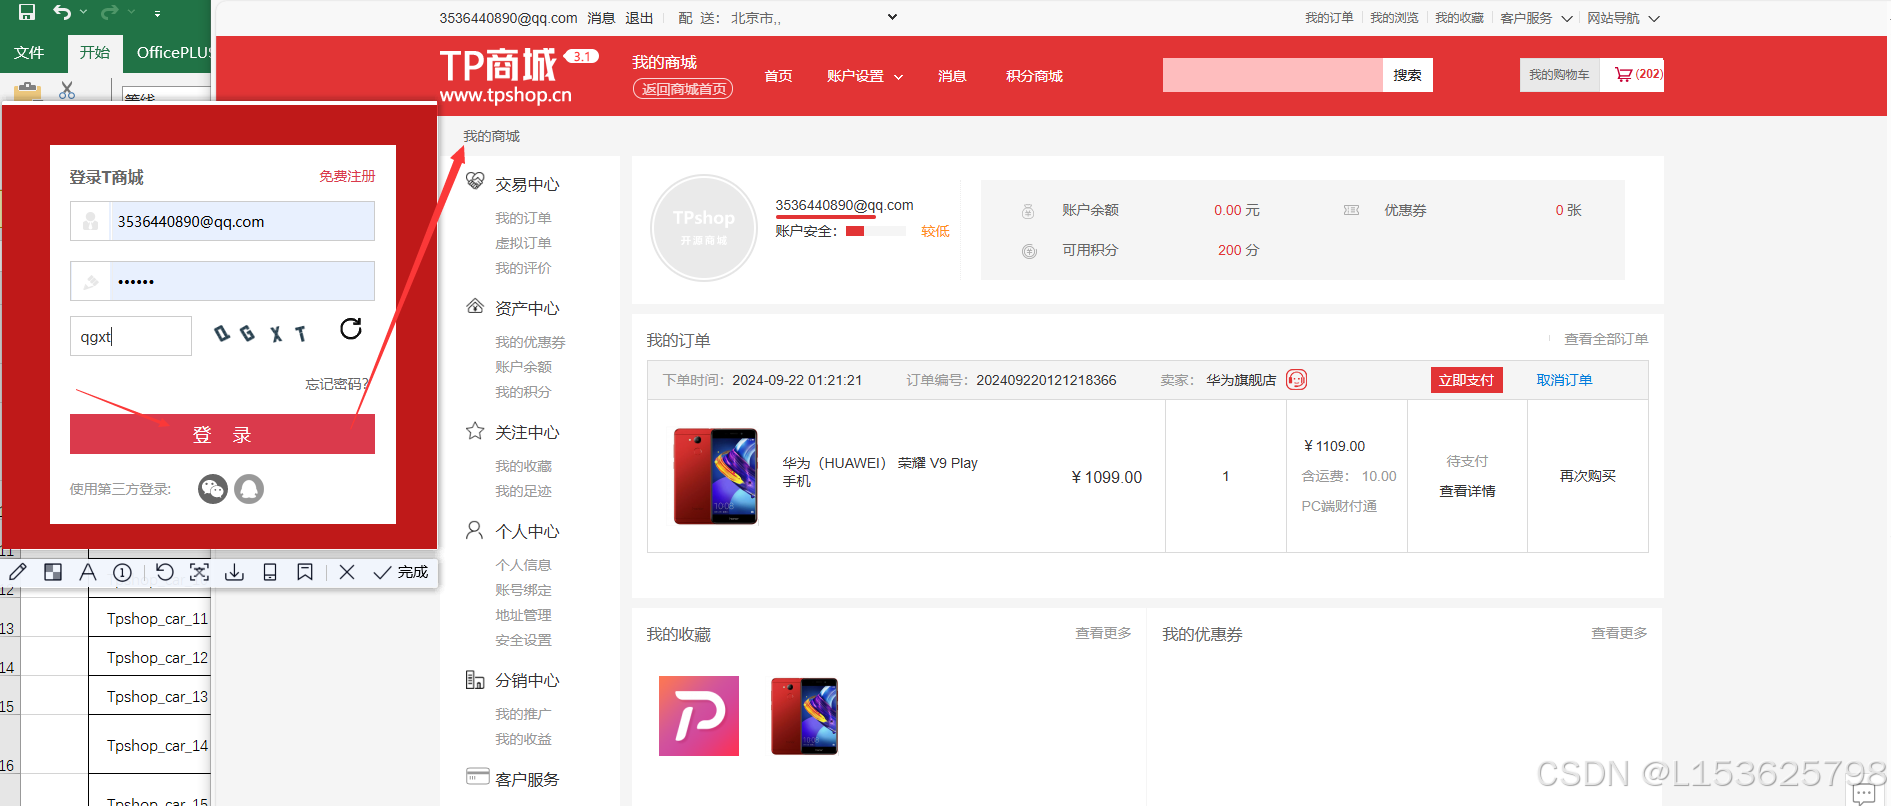Screen dimensions: 1891x806
Task: Open 我的优惠券 sidebar link
Action: (x=530, y=342)
